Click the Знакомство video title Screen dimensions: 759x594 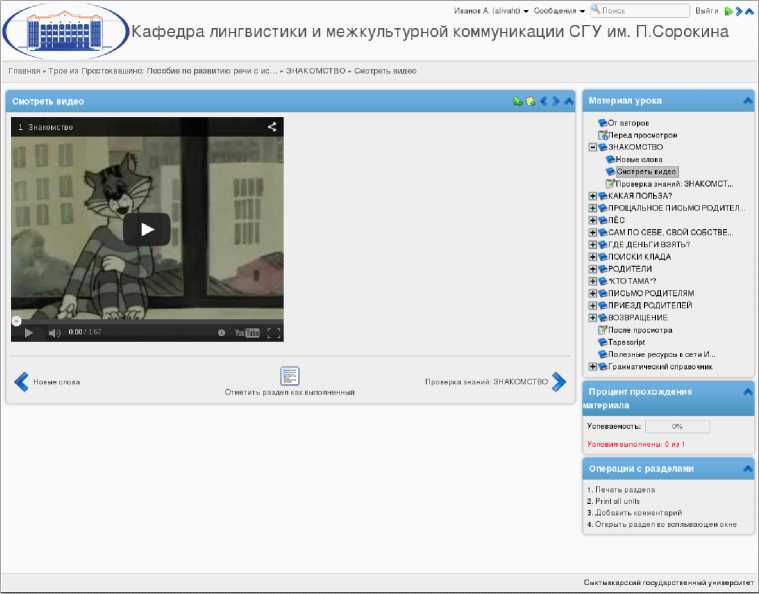tap(50, 127)
